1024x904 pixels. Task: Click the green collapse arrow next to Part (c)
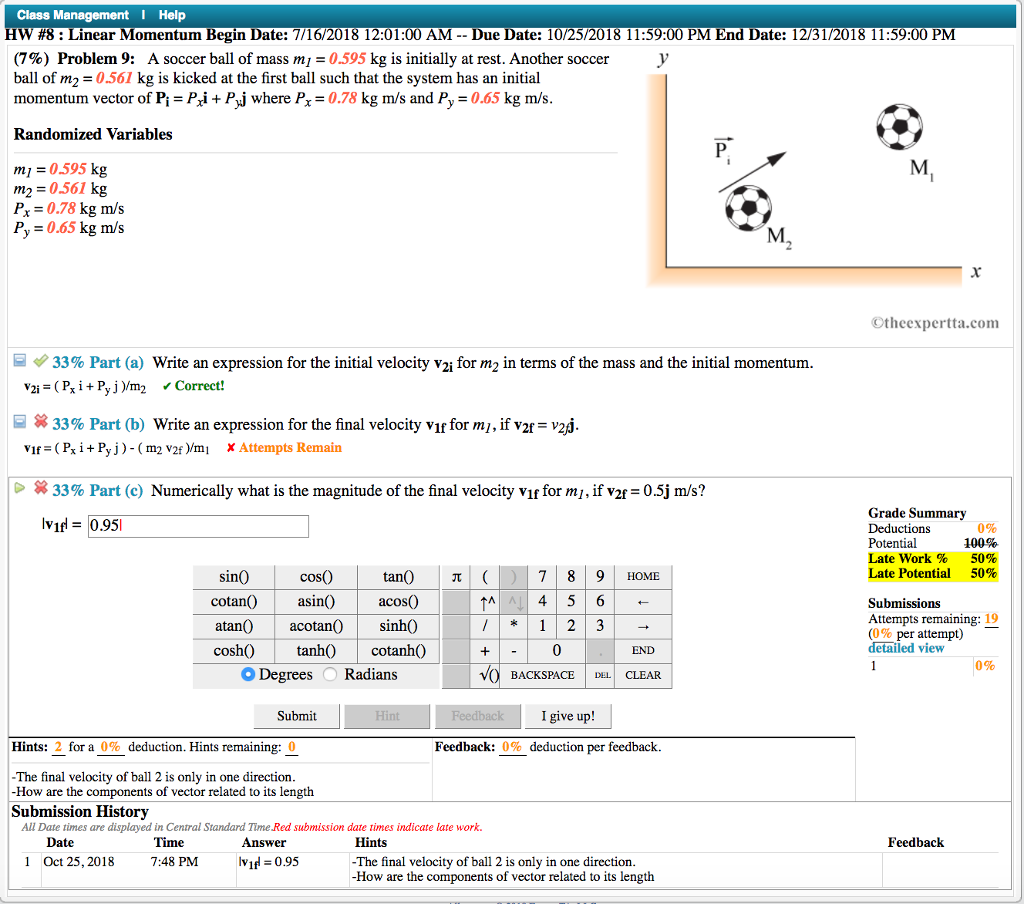tap(19, 487)
